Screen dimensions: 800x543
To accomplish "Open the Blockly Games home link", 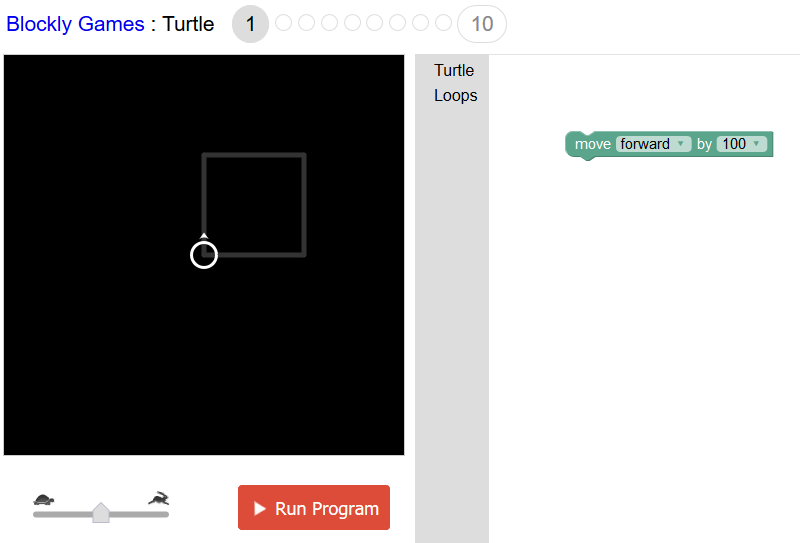I will pos(75,24).
